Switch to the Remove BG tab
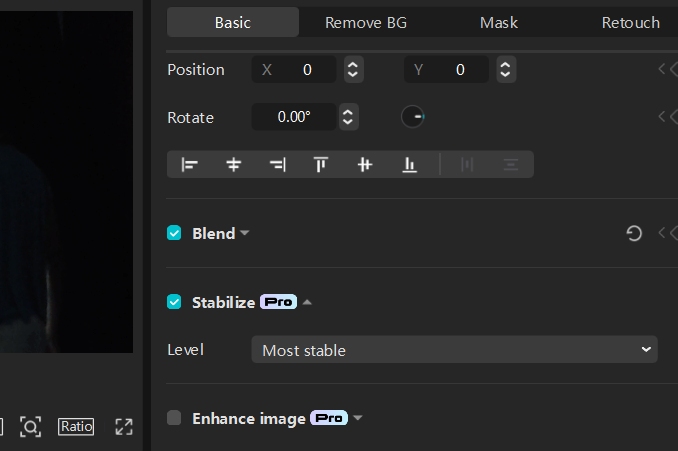This screenshot has height=451, width=678. point(366,22)
